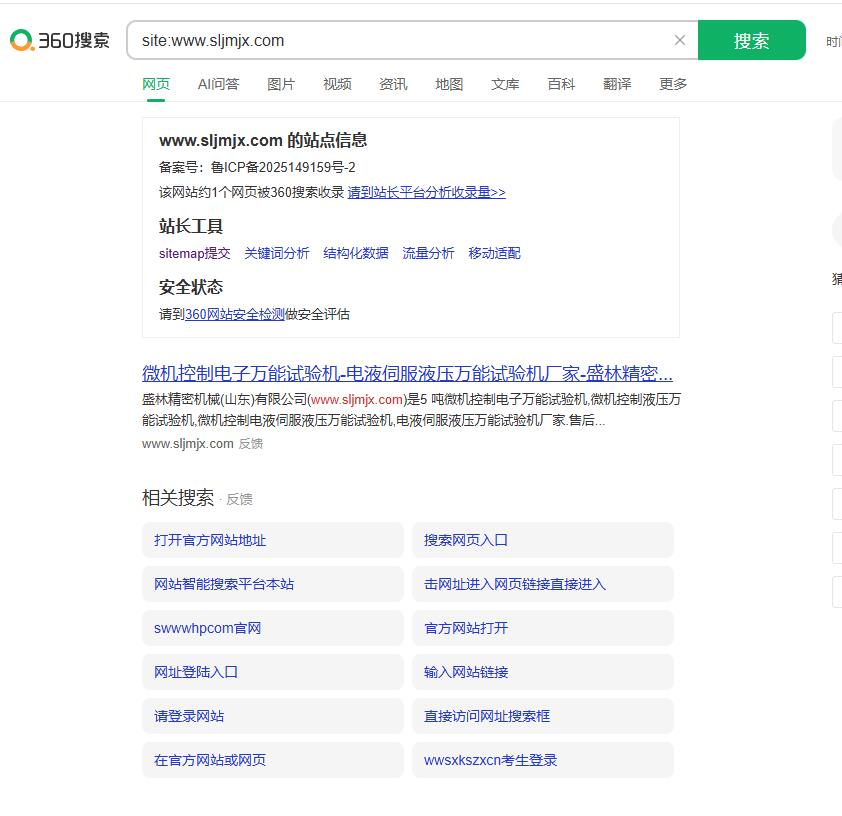Select related search 输入网站链接

click(x=542, y=672)
